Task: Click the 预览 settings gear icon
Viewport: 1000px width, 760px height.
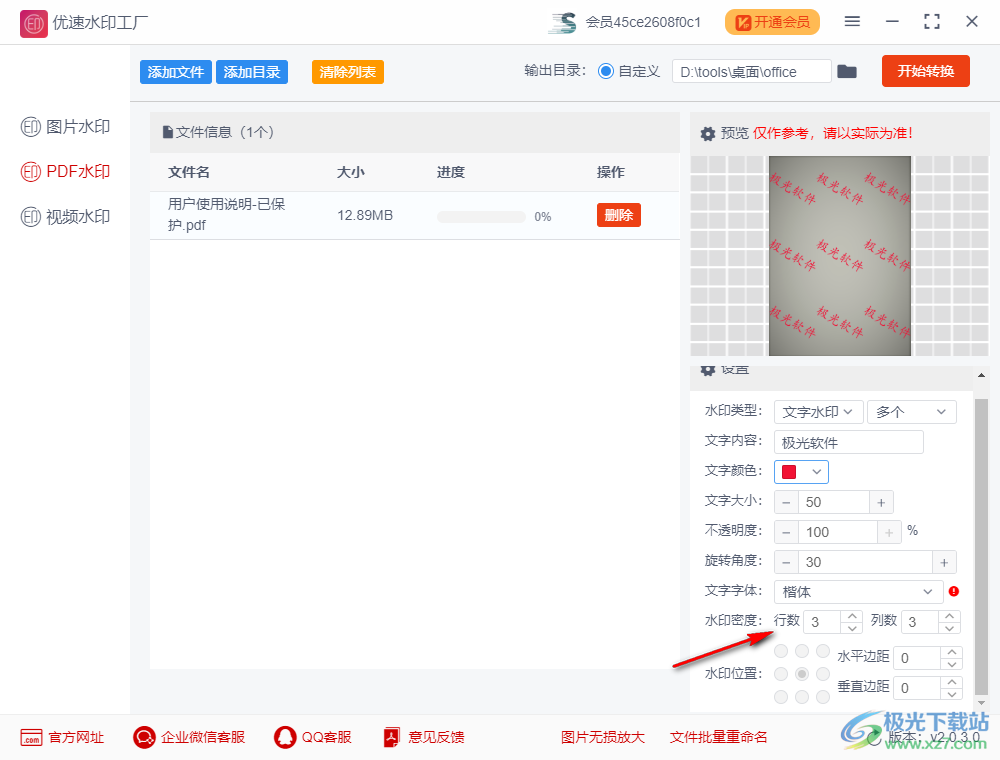Action: pyautogui.click(x=707, y=133)
